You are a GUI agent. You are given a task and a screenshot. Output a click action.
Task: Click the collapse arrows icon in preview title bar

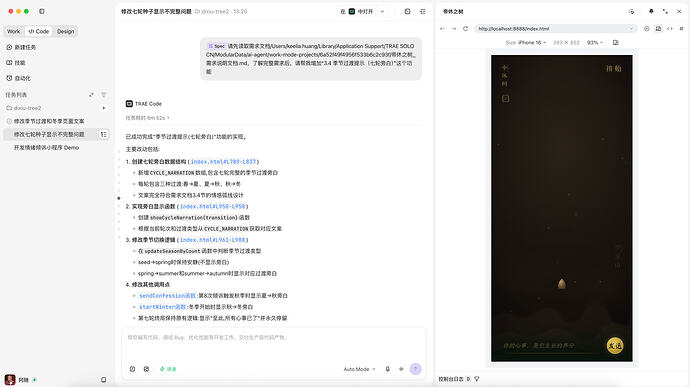click(x=665, y=11)
